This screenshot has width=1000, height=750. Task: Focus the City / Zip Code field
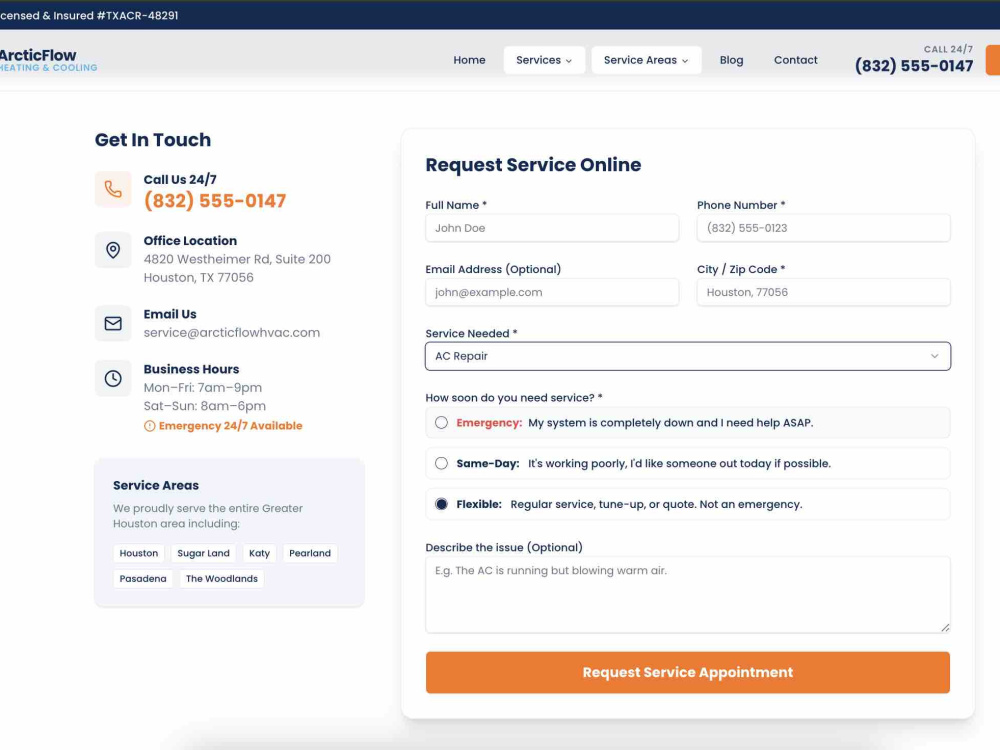[823, 293]
